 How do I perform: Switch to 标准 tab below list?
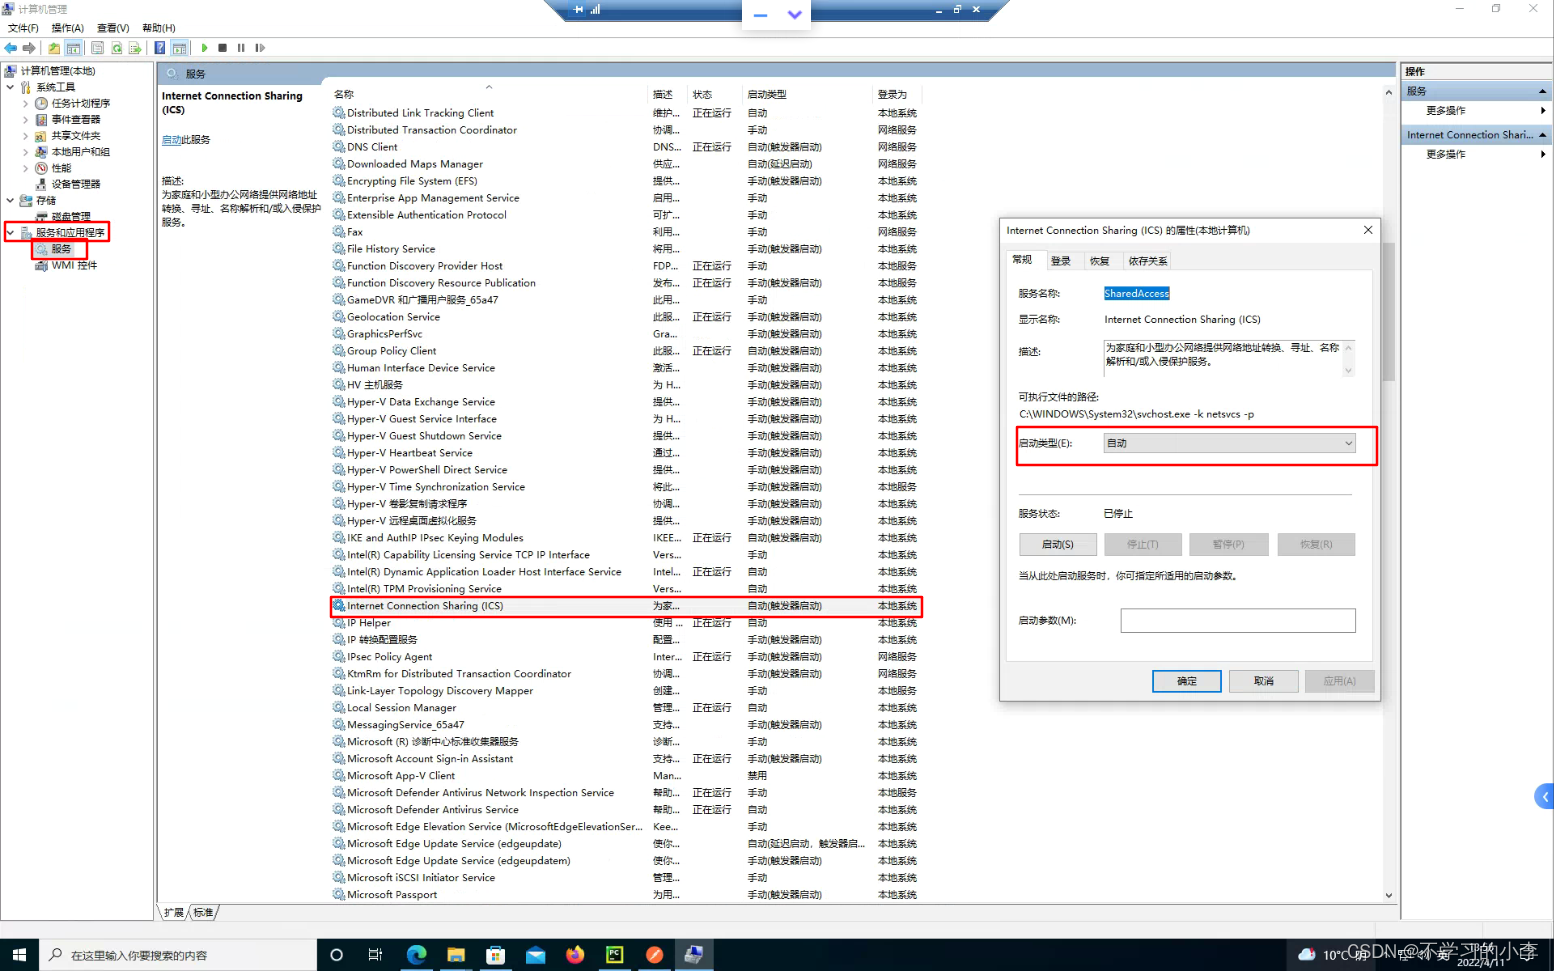point(204,912)
